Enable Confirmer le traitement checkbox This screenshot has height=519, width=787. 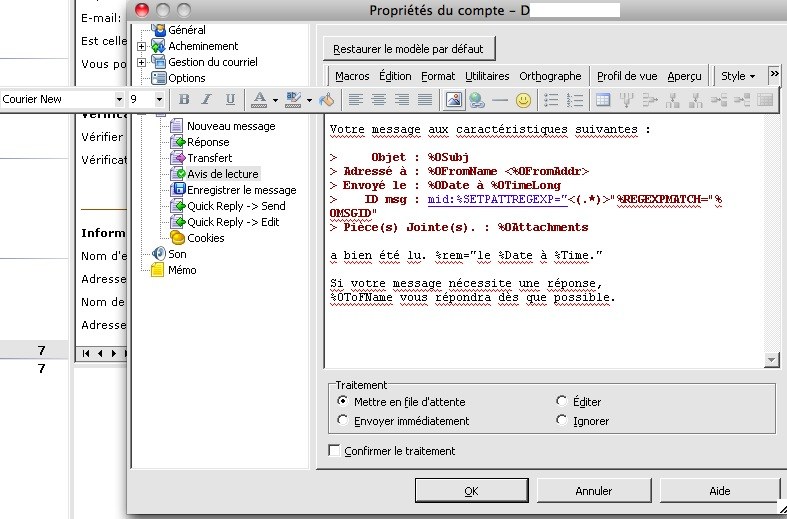334,451
